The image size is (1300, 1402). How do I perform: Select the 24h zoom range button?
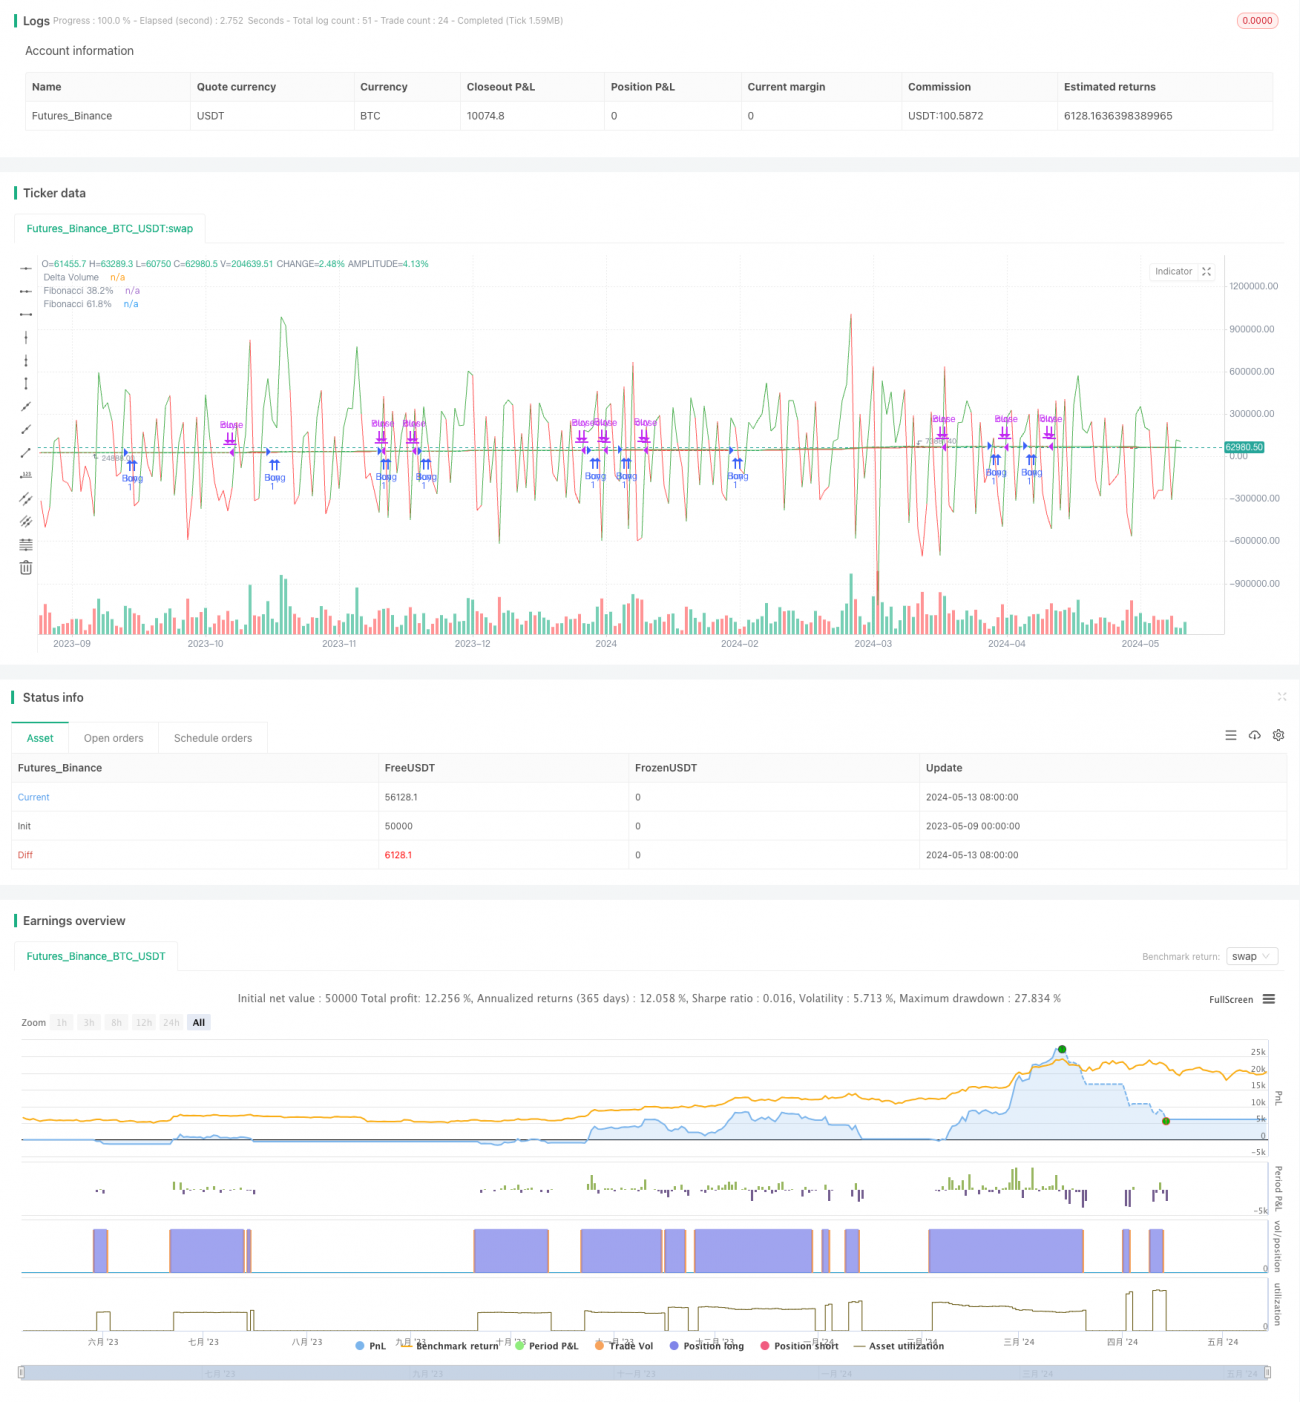tap(171, 1022)
